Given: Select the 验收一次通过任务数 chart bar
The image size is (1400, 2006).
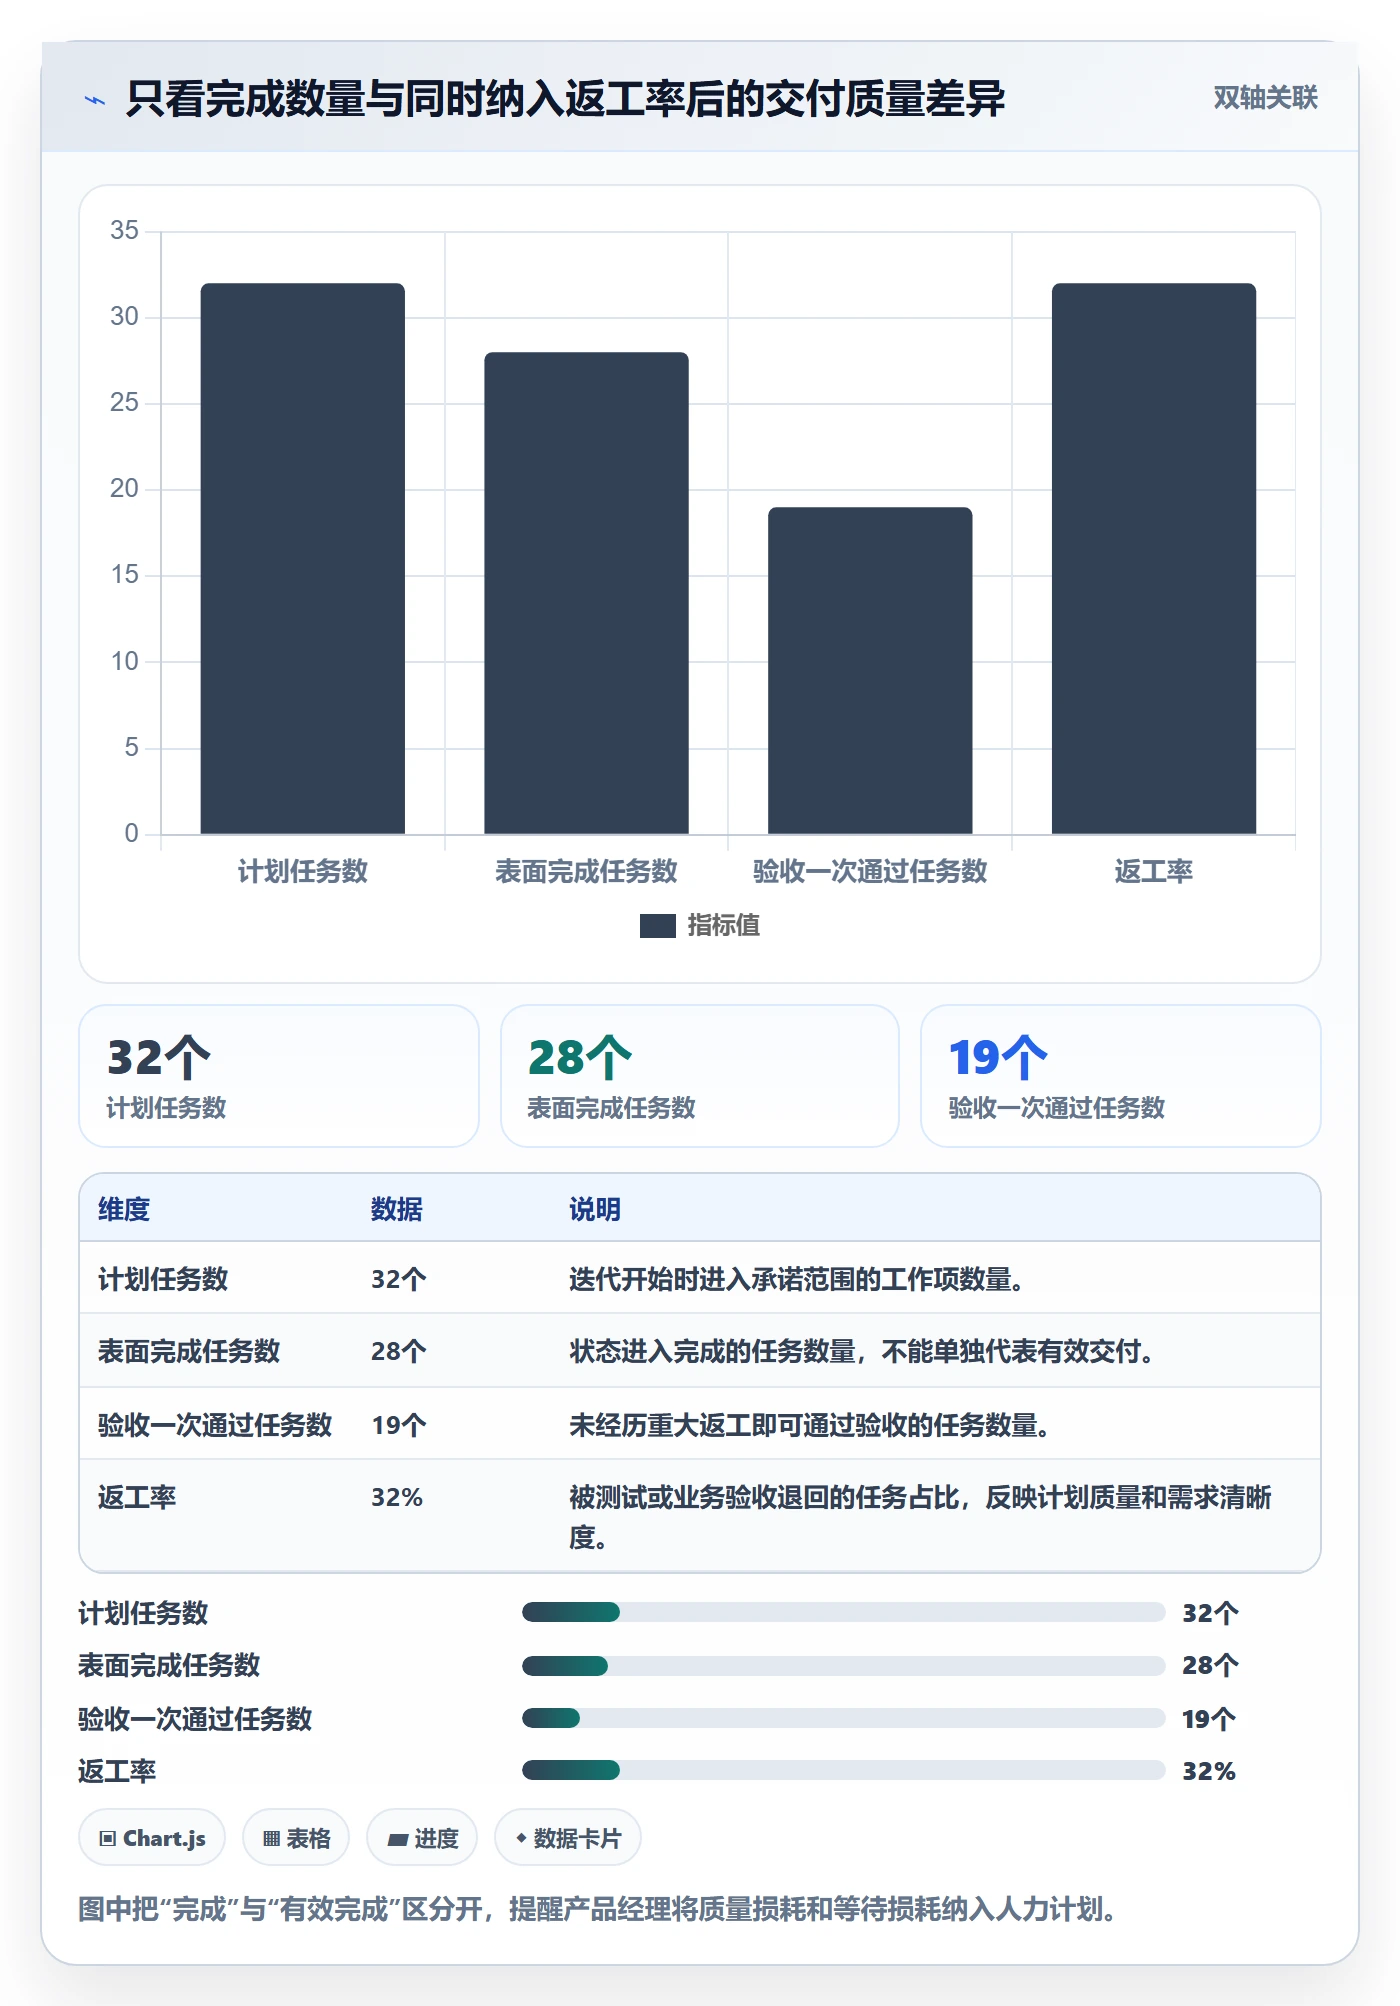Looking at the screenshot, I should [870, 670].
